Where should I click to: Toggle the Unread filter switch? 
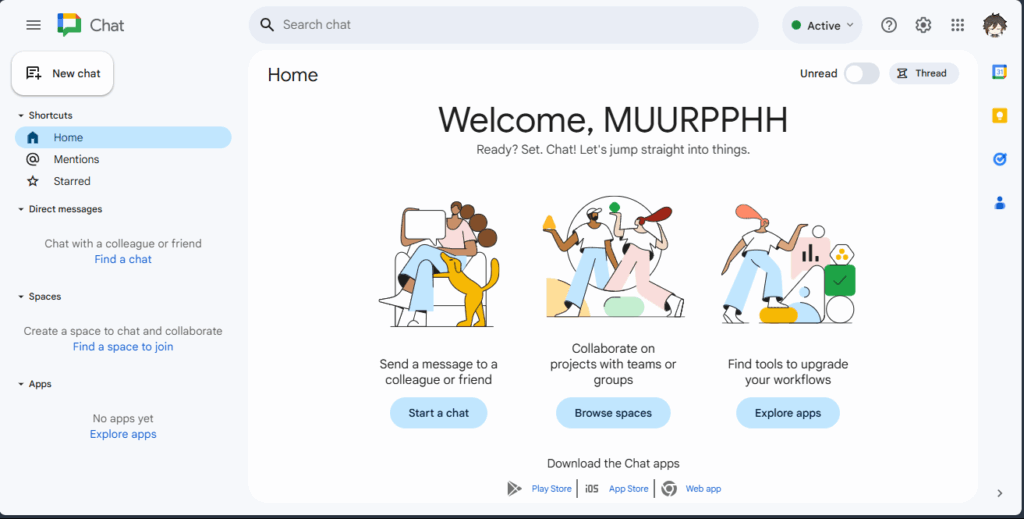(x=861, y=73)
